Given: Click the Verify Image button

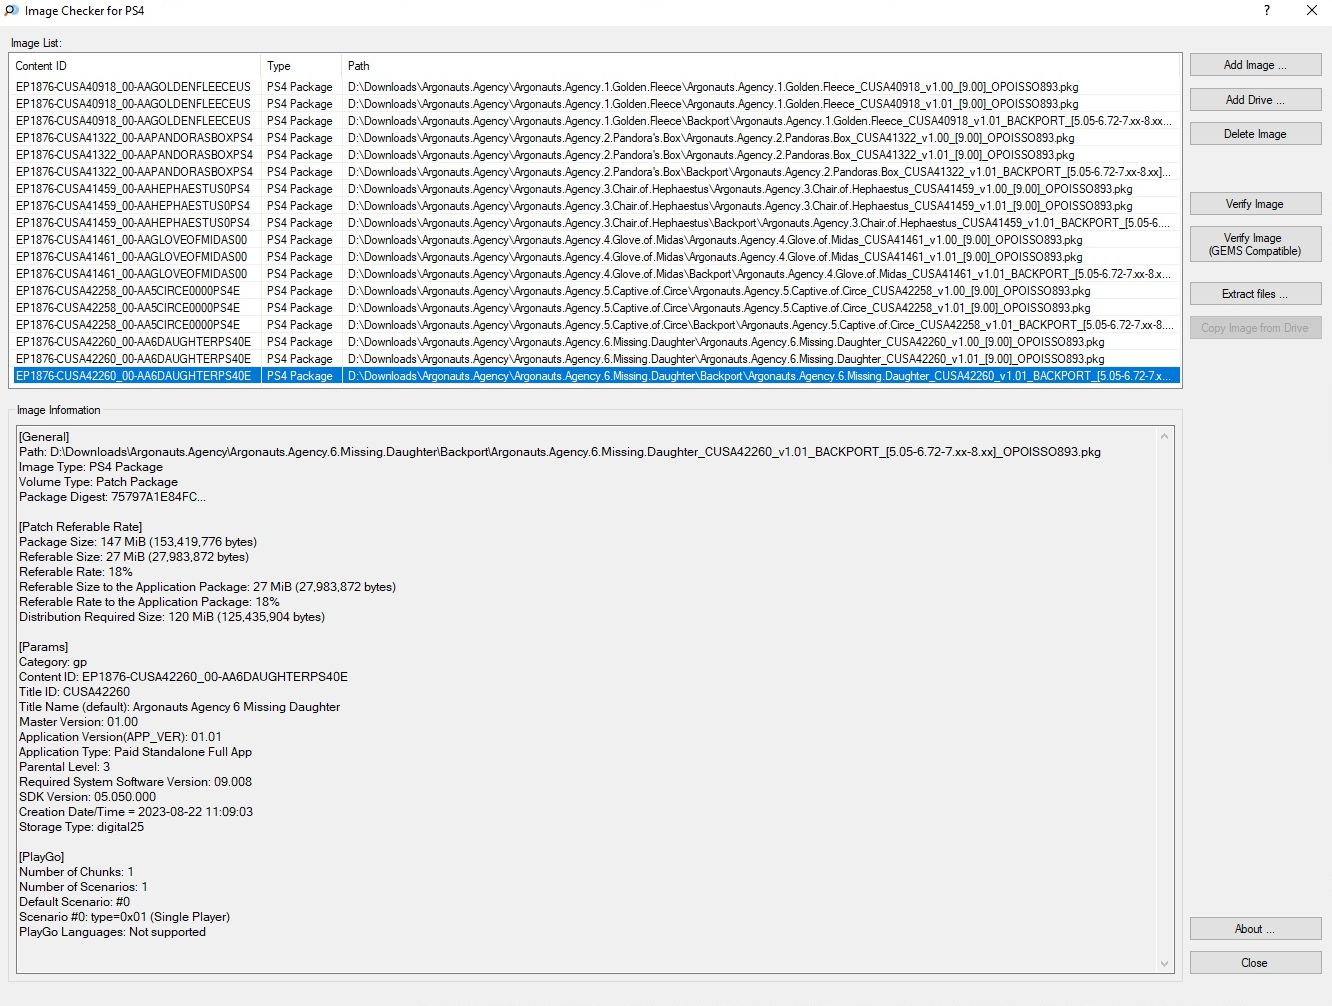Looking at the screenshot, I should pos(1255,204).
